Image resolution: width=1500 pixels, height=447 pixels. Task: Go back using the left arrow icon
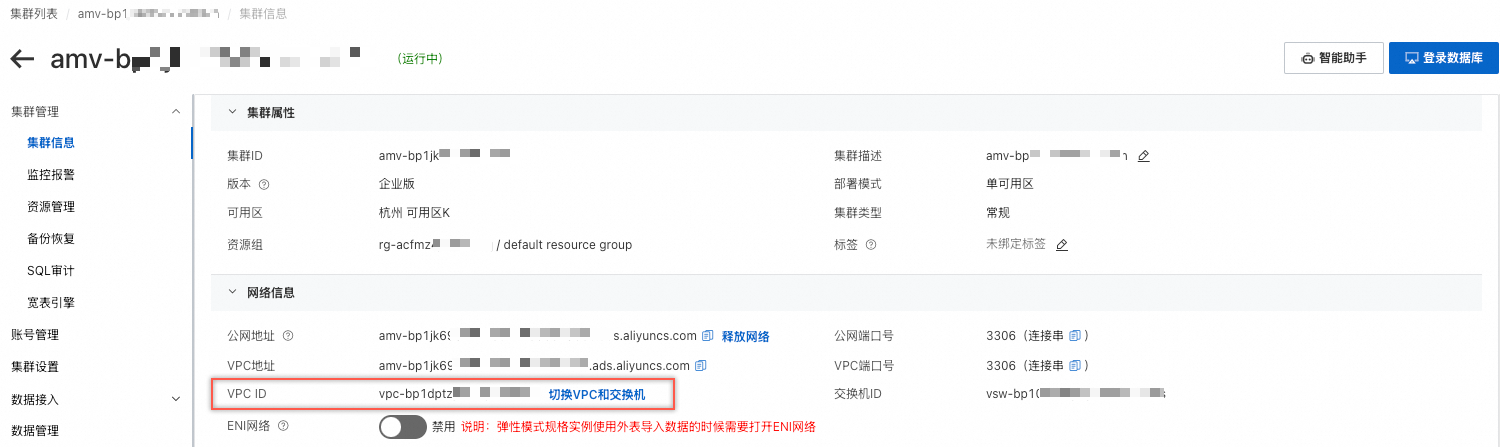(22, 59)
